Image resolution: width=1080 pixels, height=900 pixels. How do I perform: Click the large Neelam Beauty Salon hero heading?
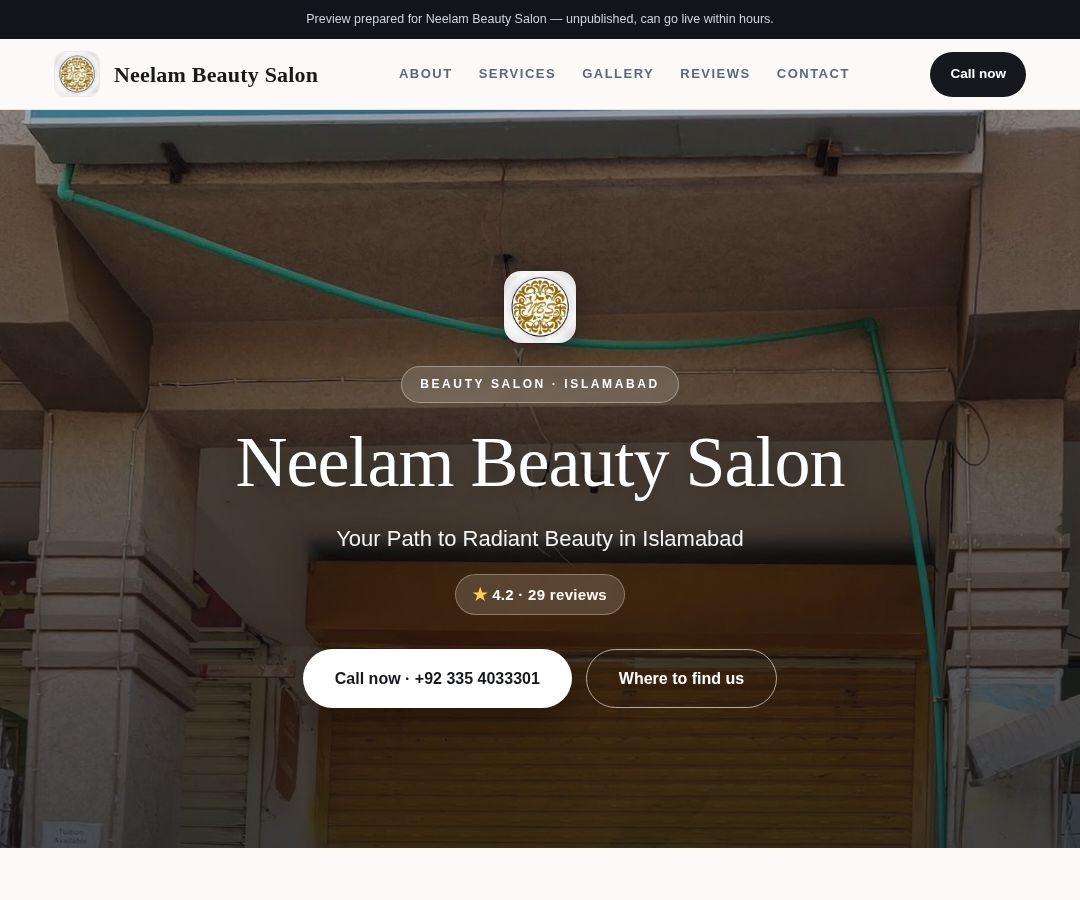coord(540,464)
